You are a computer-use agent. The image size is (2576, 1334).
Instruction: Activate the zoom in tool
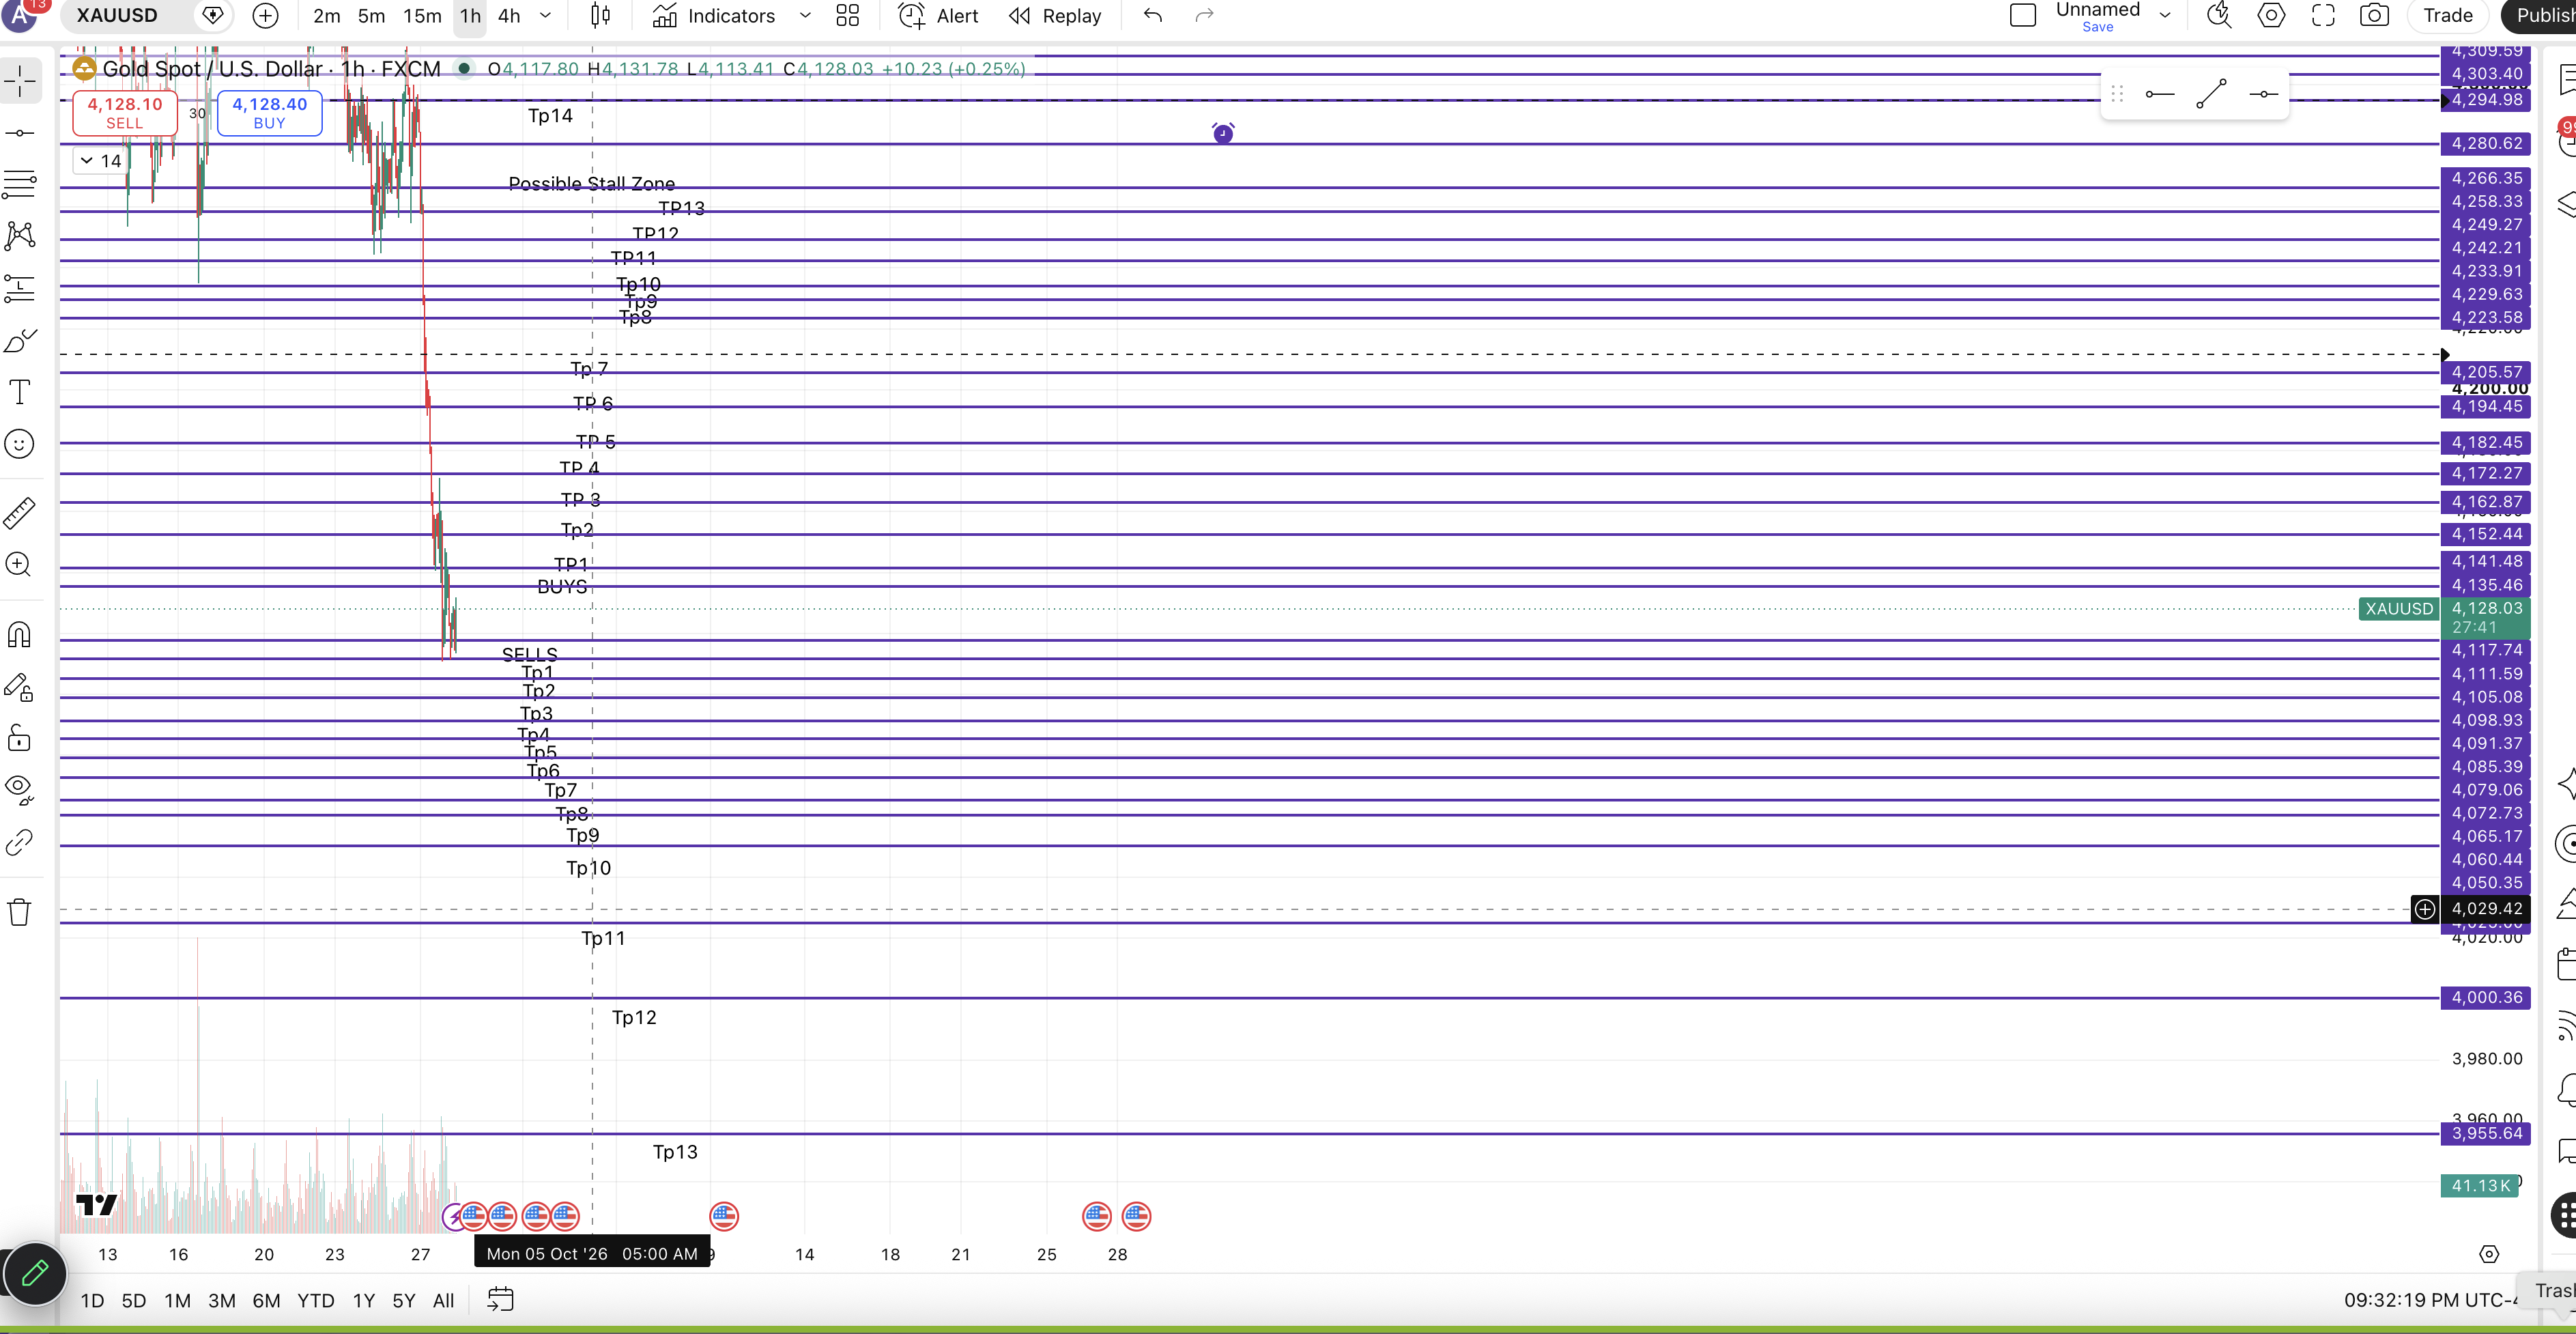(x=20, y=565)
